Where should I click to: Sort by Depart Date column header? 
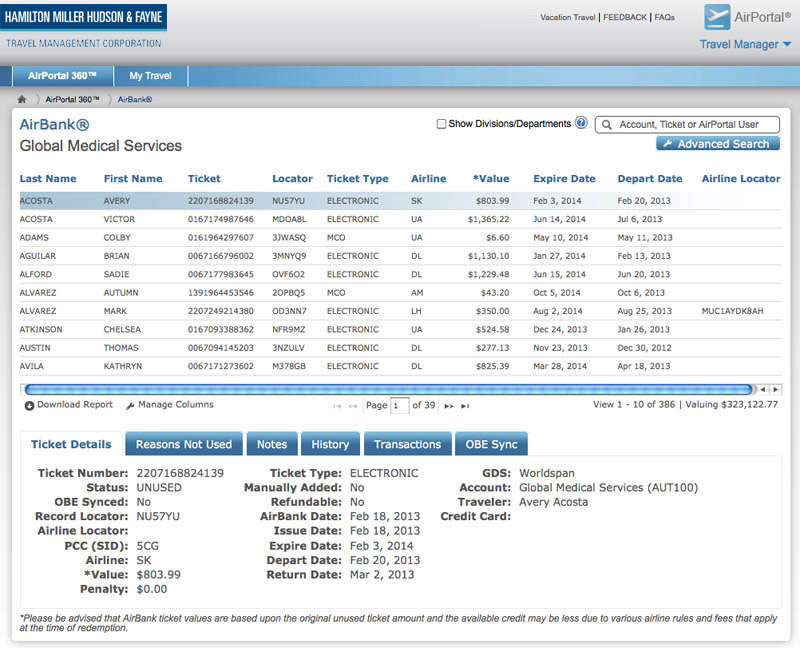(x=649, y=179)
